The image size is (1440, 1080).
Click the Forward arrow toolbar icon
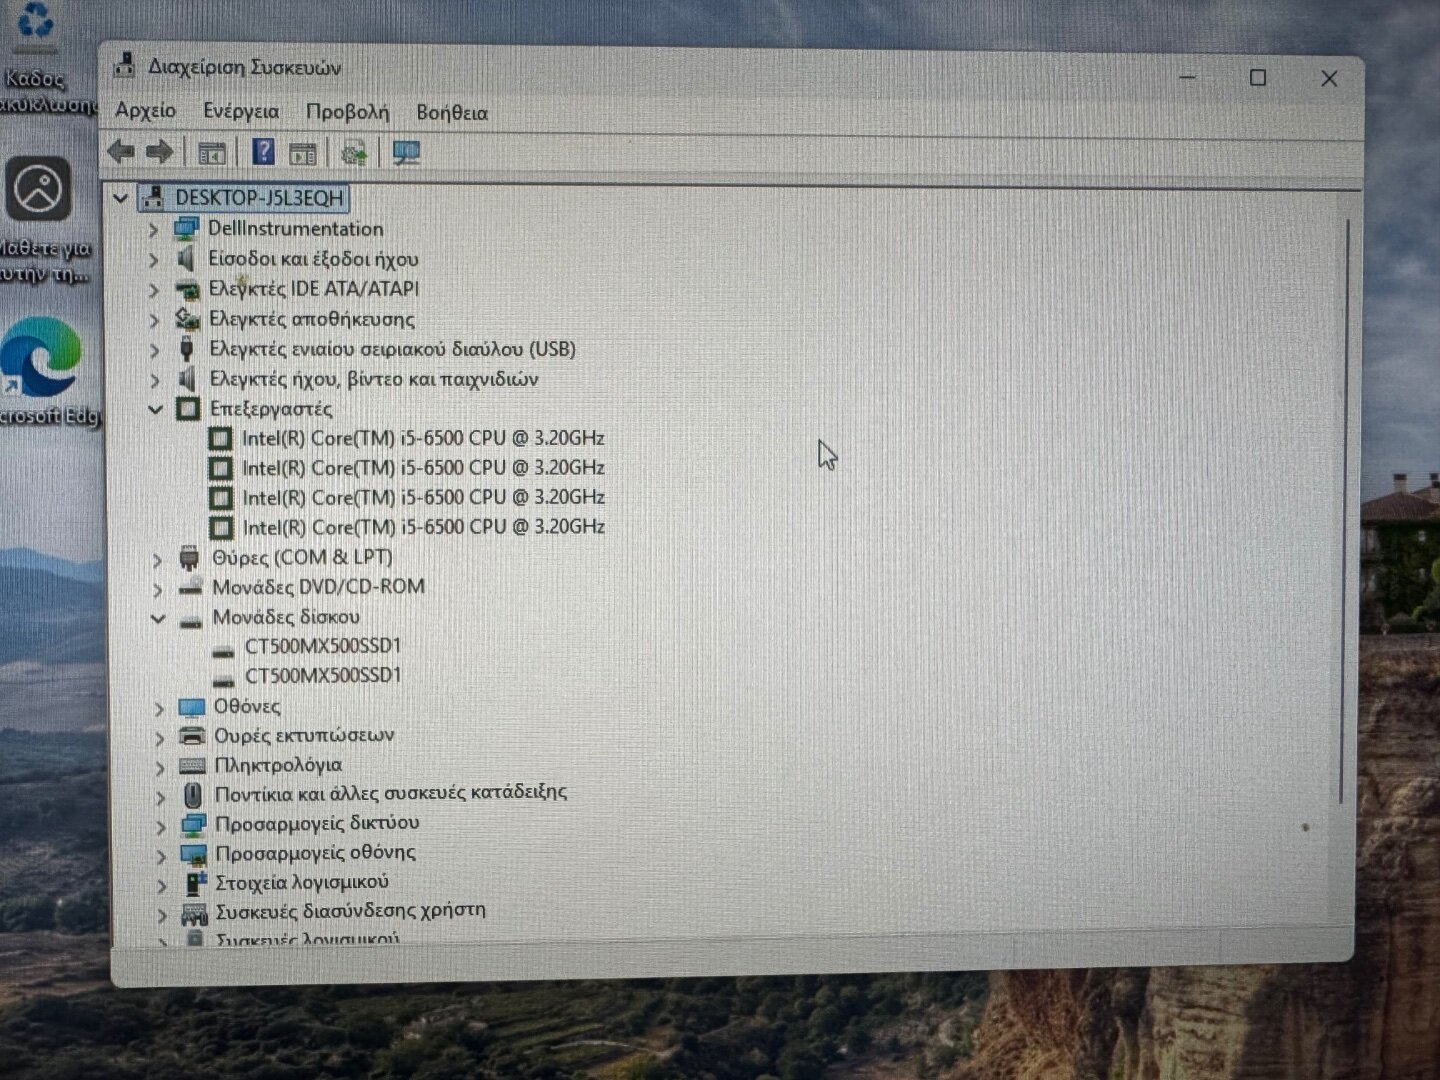(160, 152)
